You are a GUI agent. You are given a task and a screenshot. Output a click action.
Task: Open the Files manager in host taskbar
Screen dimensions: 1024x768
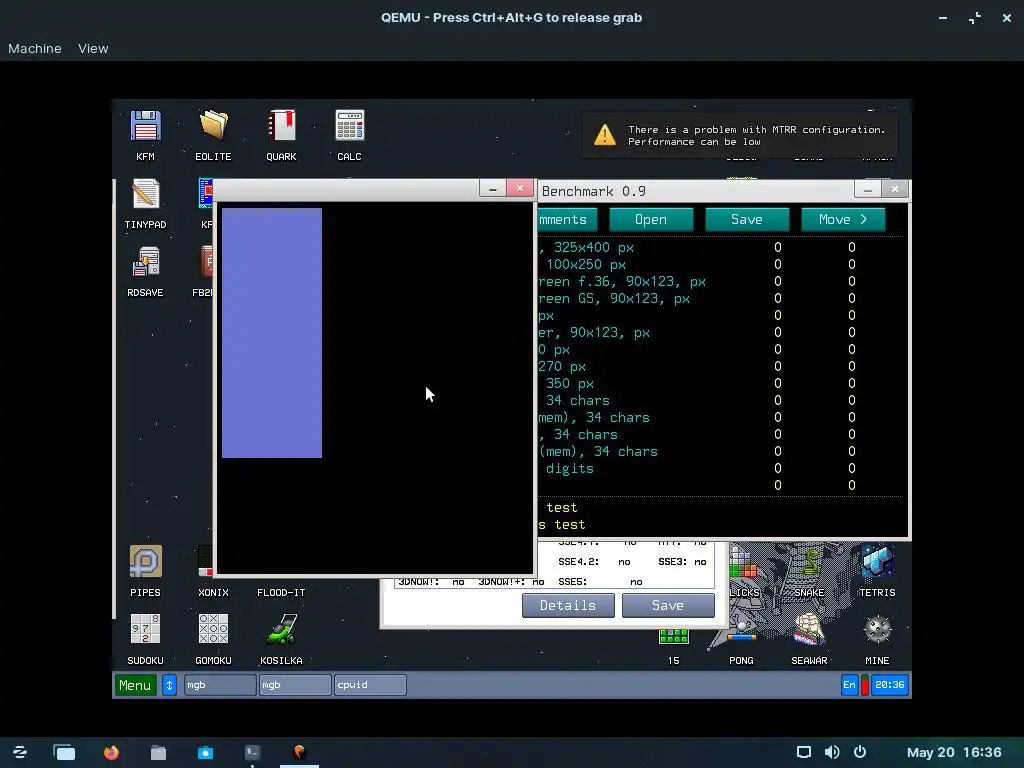[159, 752]
